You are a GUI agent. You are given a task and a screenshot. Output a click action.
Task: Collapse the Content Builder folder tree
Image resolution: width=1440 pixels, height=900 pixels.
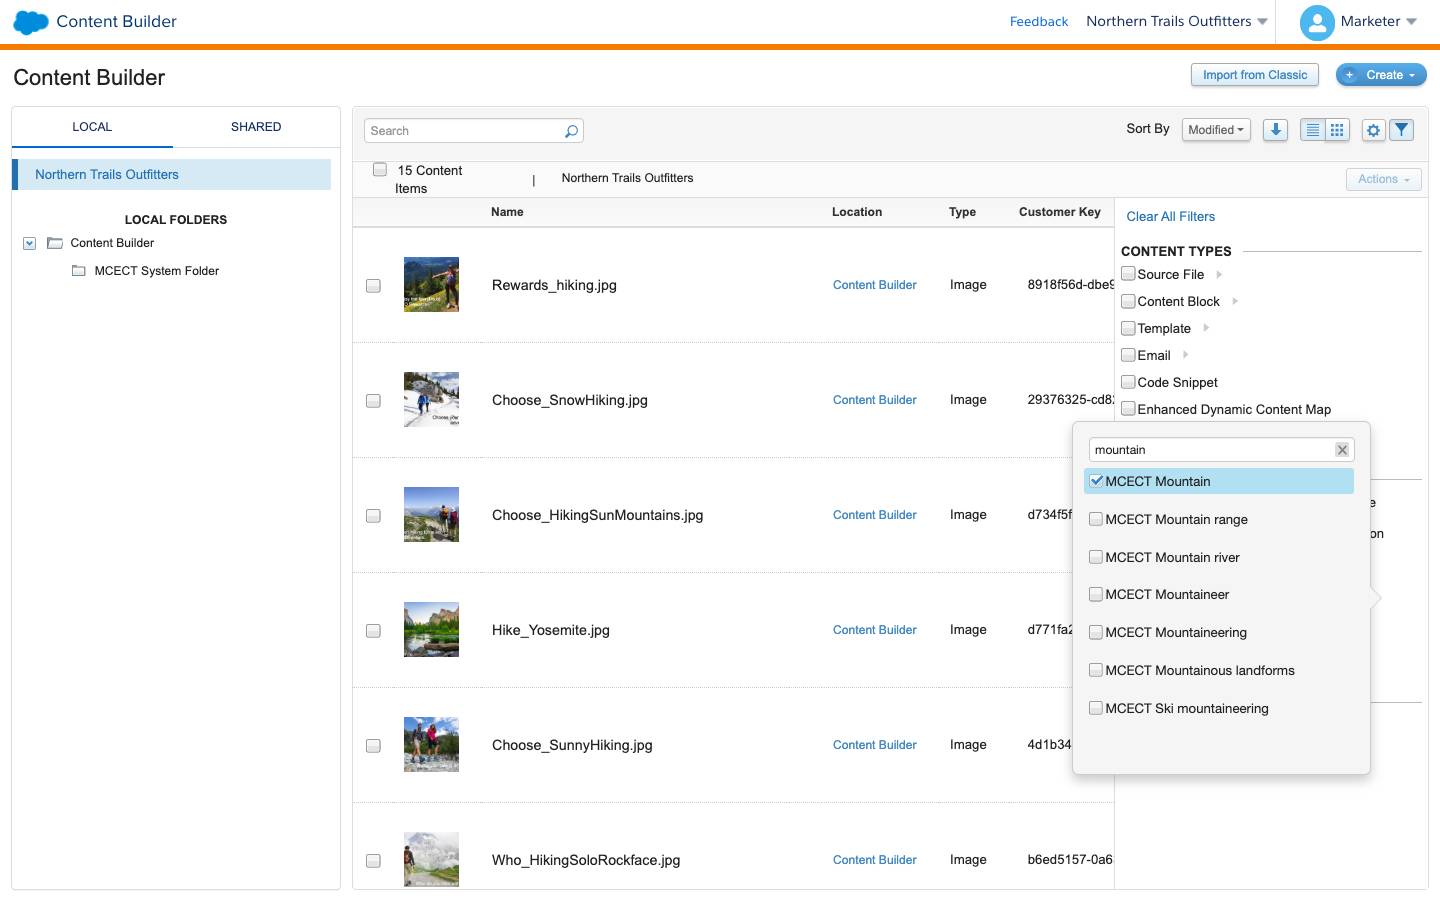point(30,243)
